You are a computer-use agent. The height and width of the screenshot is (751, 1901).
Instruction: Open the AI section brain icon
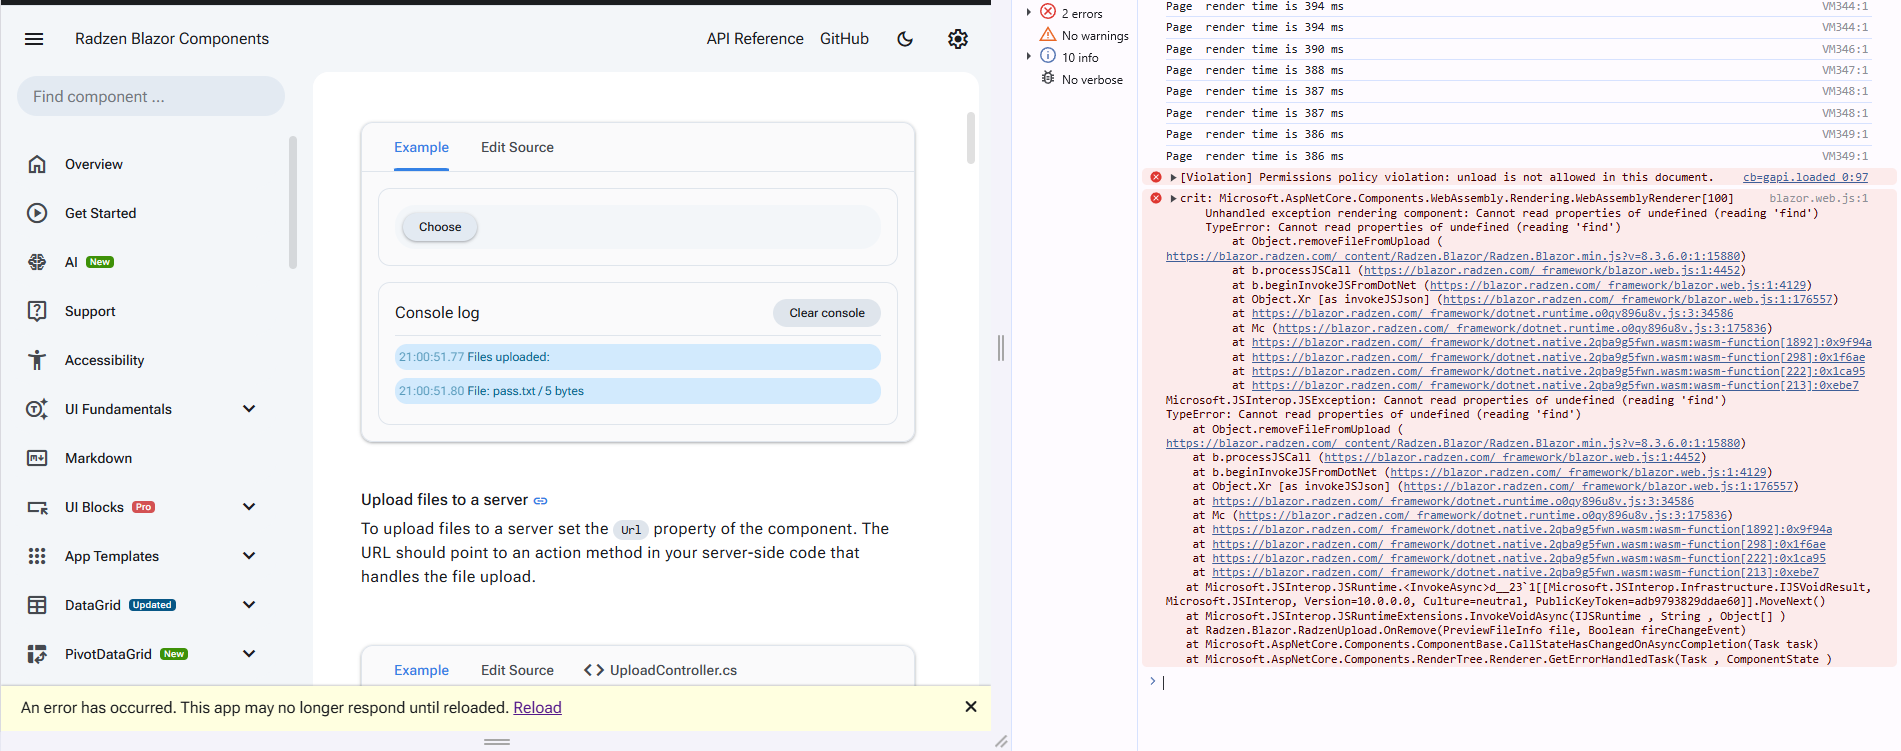tap(37, 262)
